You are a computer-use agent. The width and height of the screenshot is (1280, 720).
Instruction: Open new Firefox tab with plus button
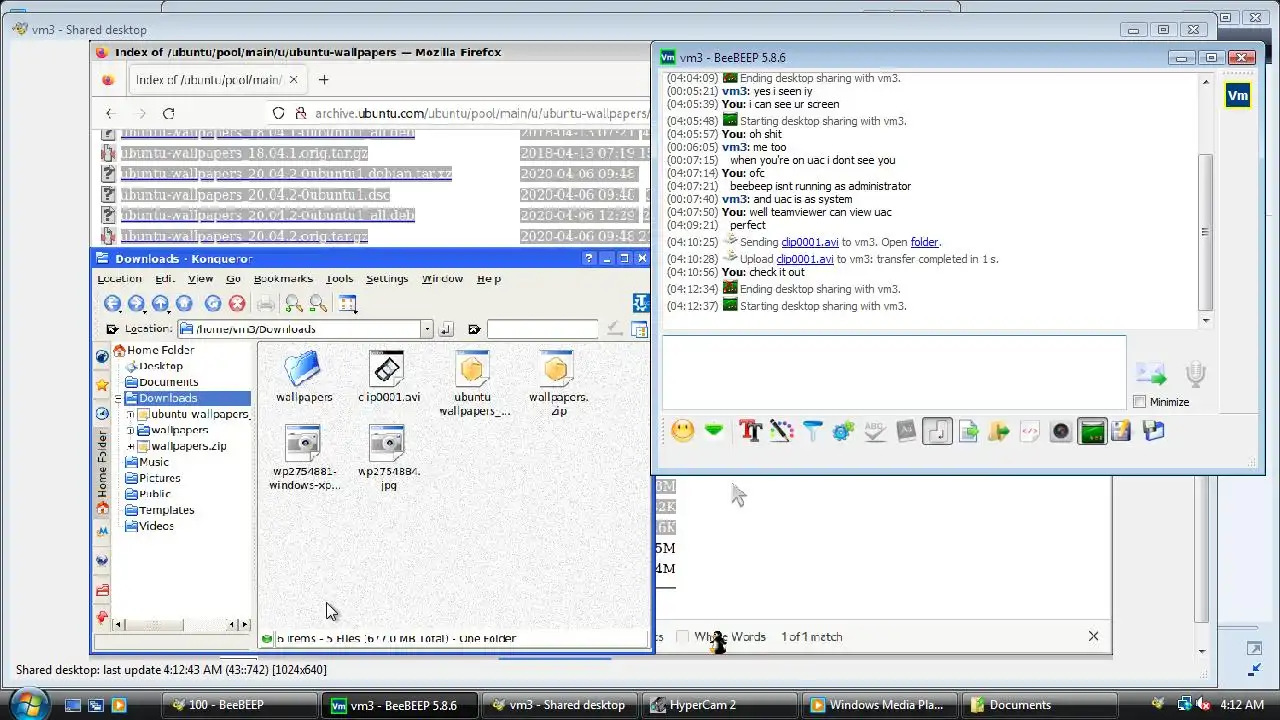click(323, 80)
